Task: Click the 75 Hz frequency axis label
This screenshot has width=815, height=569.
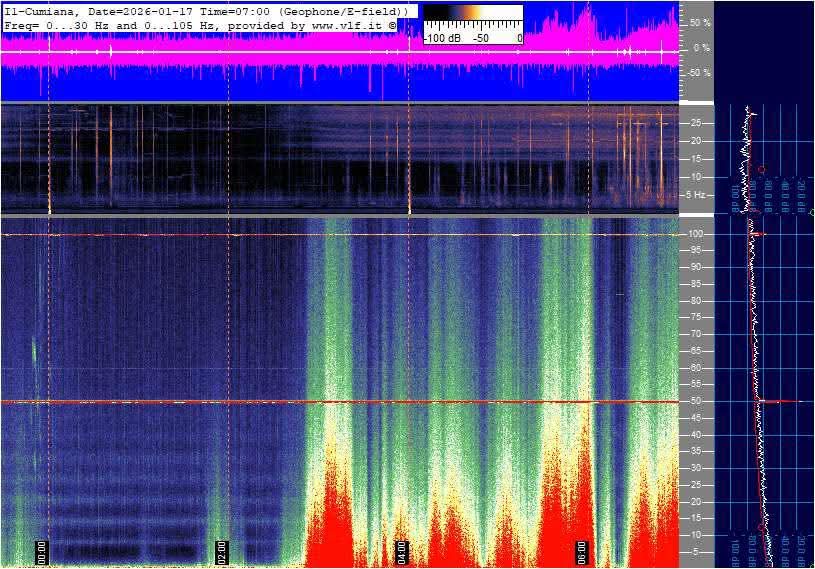Action: coord(695,318)
